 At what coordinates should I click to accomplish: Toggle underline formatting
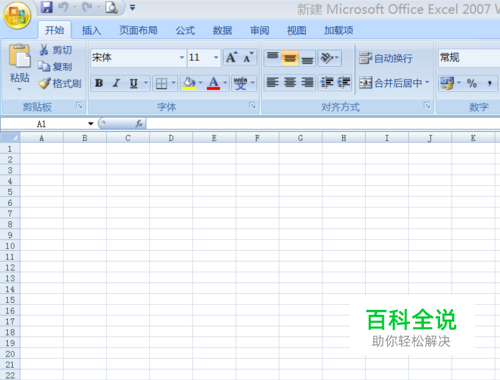pos(134,83)
